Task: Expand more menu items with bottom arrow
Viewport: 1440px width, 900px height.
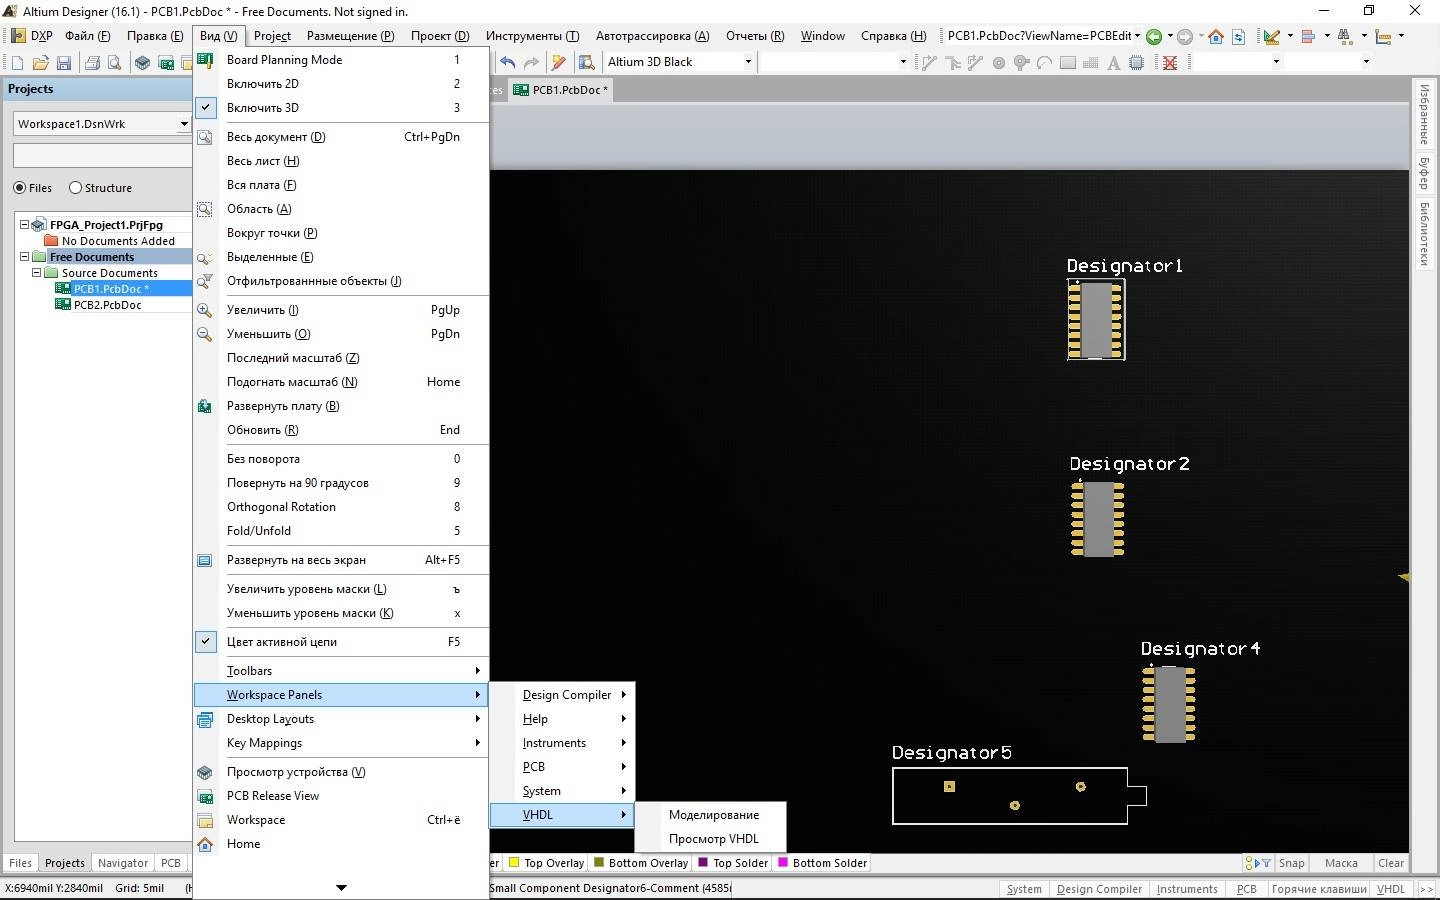Action: pyautogui.click(x=341, y=887)
